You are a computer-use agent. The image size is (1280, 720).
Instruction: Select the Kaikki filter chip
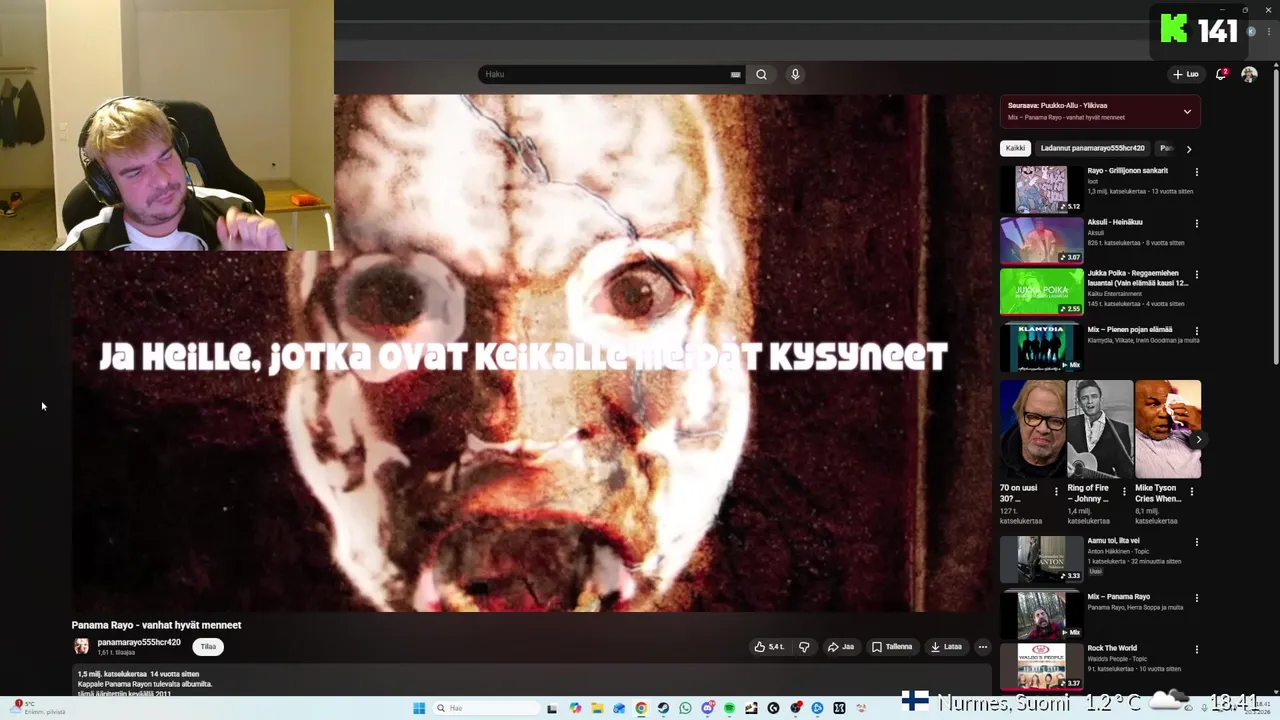coord(1015,148)
